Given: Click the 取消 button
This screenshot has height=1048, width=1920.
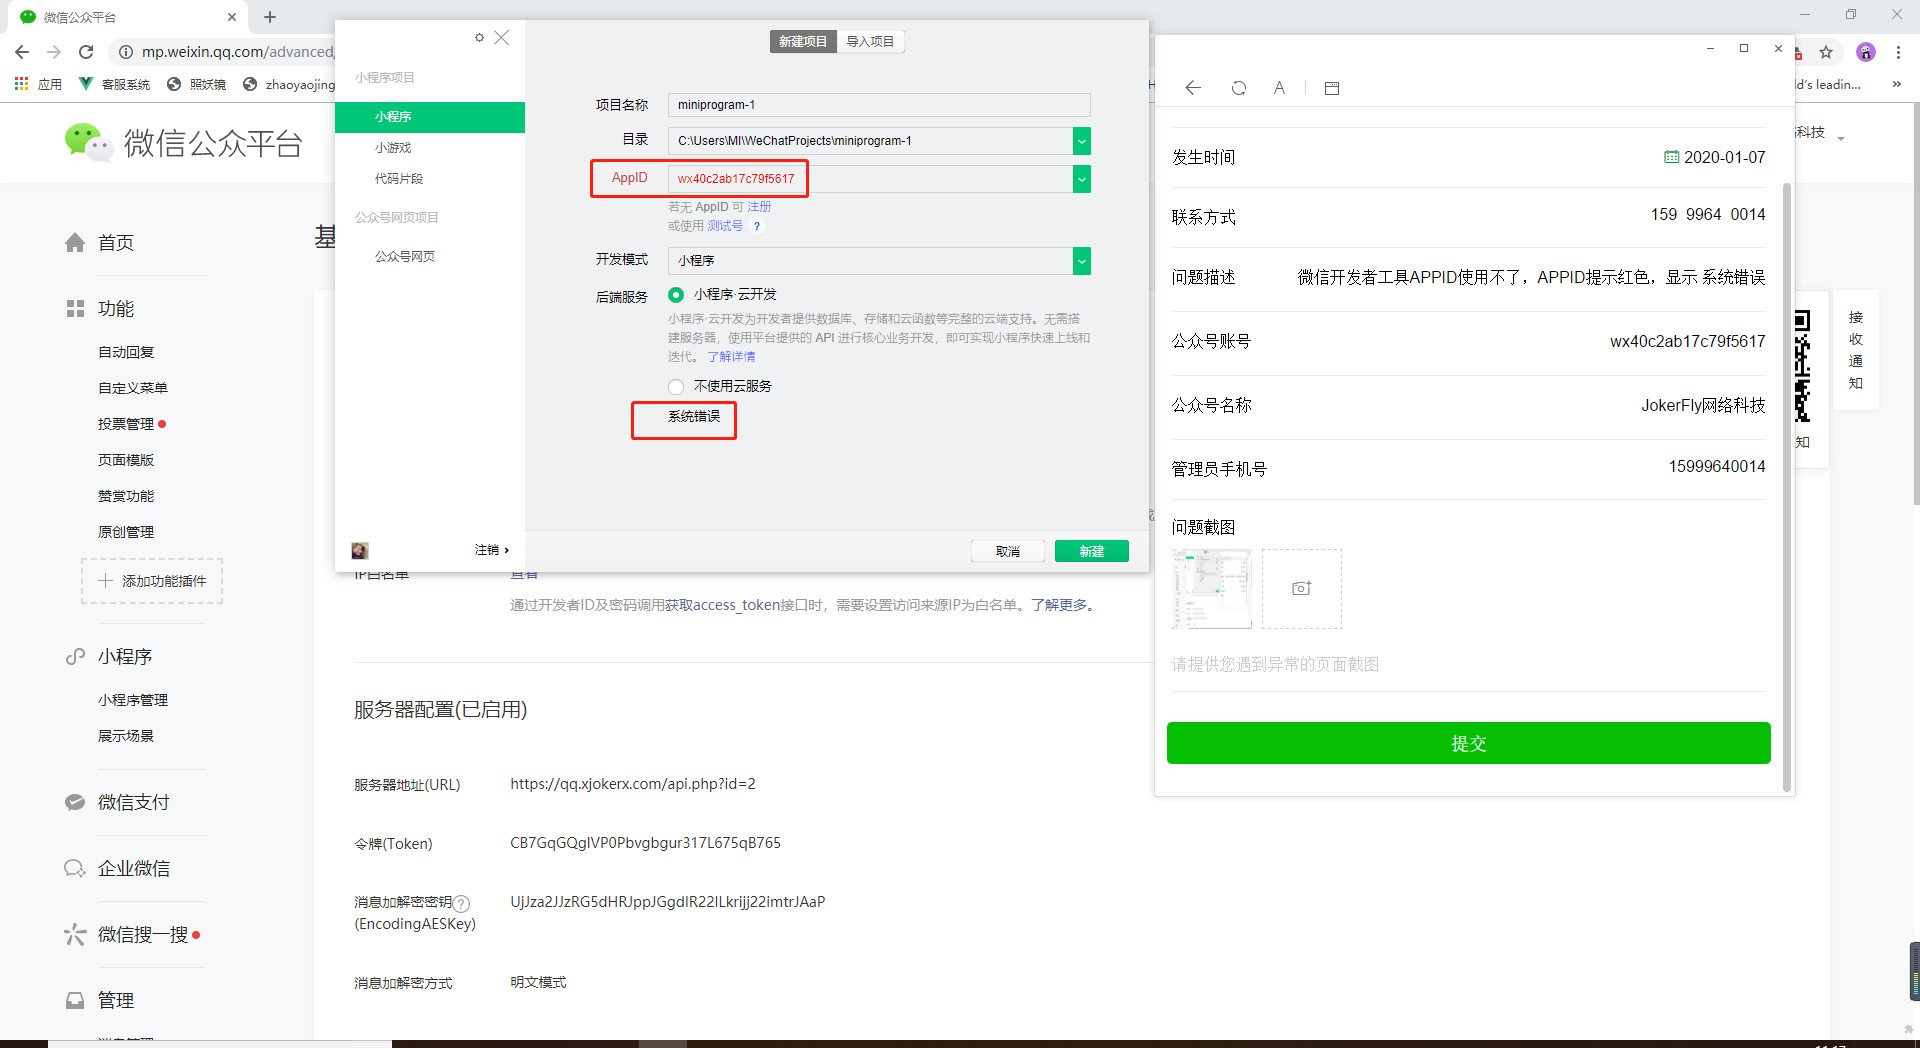Looking at the screenshot, I should pyautogui.click(x=1008, y=552).
